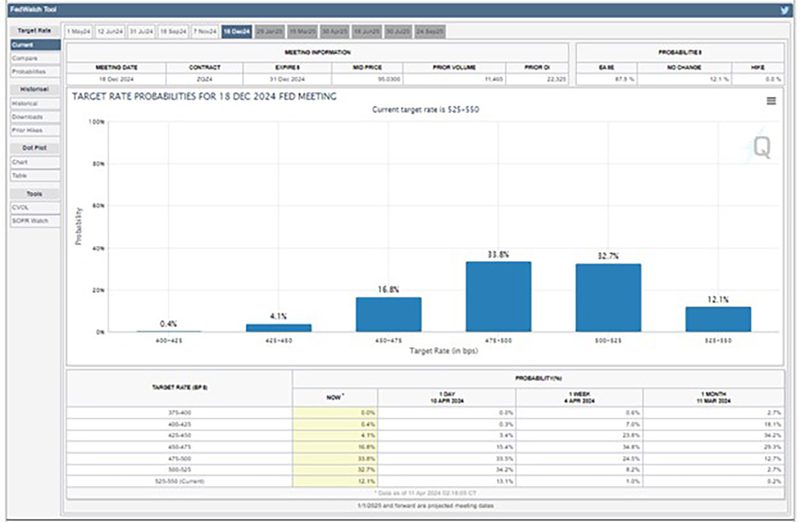Open the chart hamburger menu
800x522 pixels.
click(x=771, y=101)
